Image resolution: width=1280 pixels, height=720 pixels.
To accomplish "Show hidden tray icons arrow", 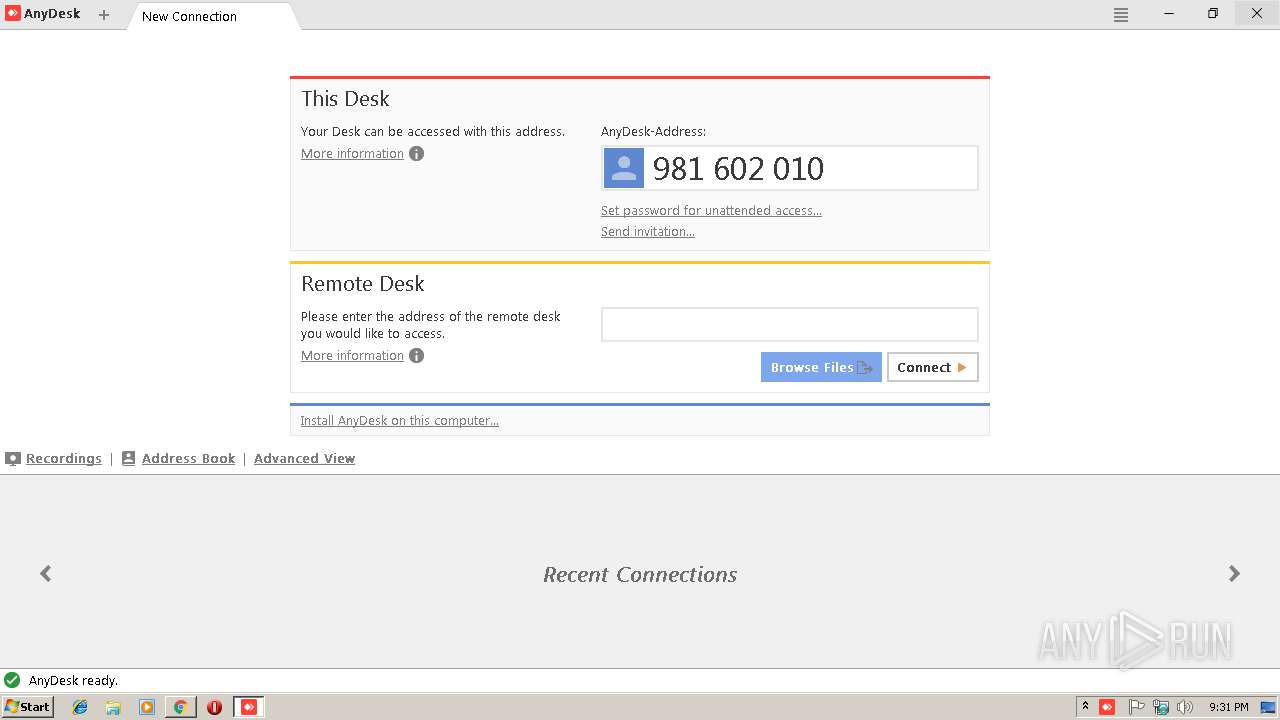I will [x=1085, y=706].
